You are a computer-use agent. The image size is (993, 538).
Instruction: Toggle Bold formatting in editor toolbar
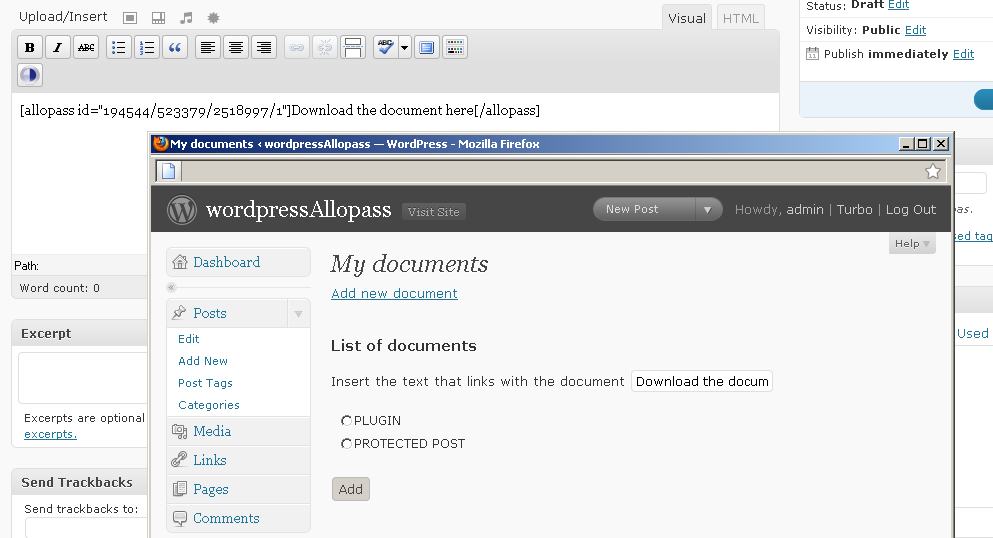click(30, 47)
